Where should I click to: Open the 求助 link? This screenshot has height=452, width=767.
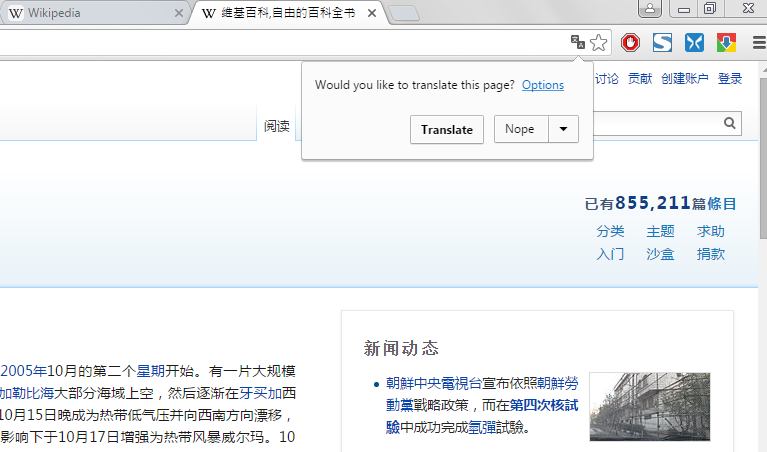[x=711, y=231]
